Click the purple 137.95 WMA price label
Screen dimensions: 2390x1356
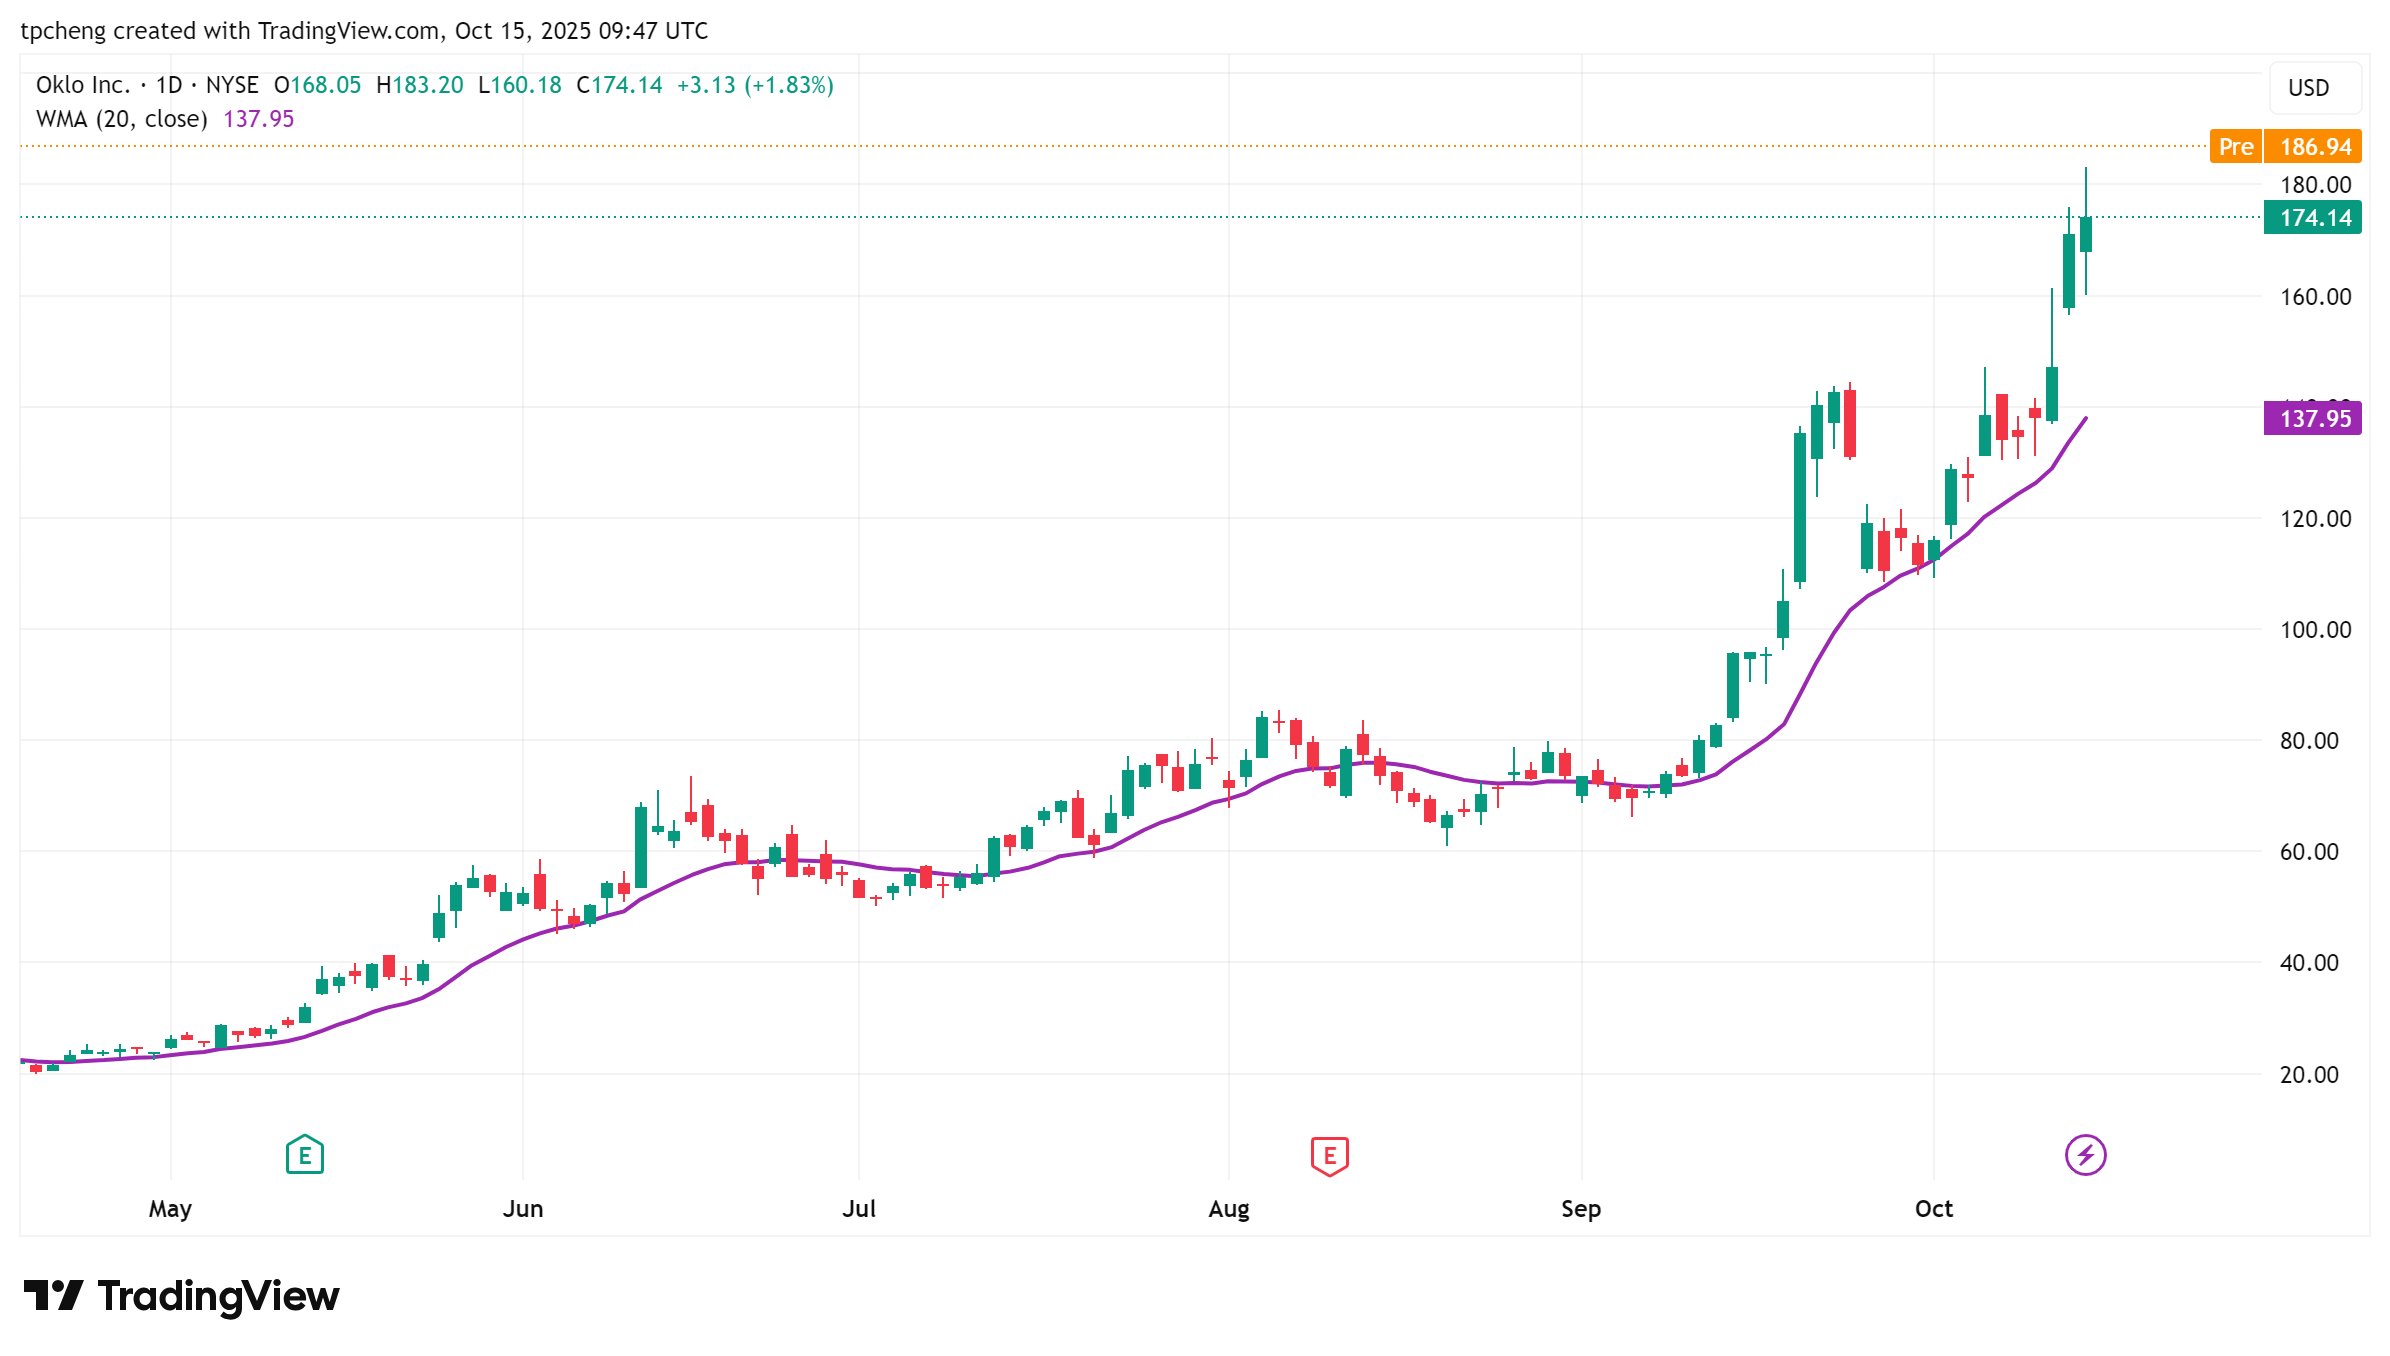coord(2313,419)
